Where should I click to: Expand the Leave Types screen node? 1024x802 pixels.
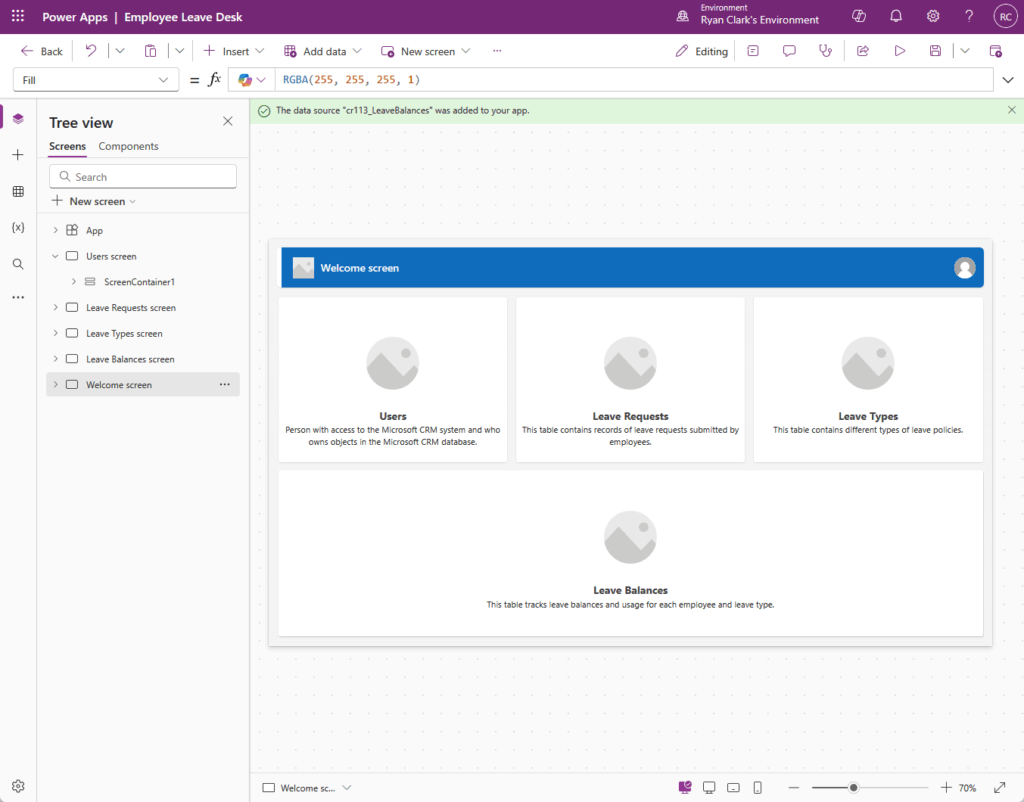(x=56, y=333)
